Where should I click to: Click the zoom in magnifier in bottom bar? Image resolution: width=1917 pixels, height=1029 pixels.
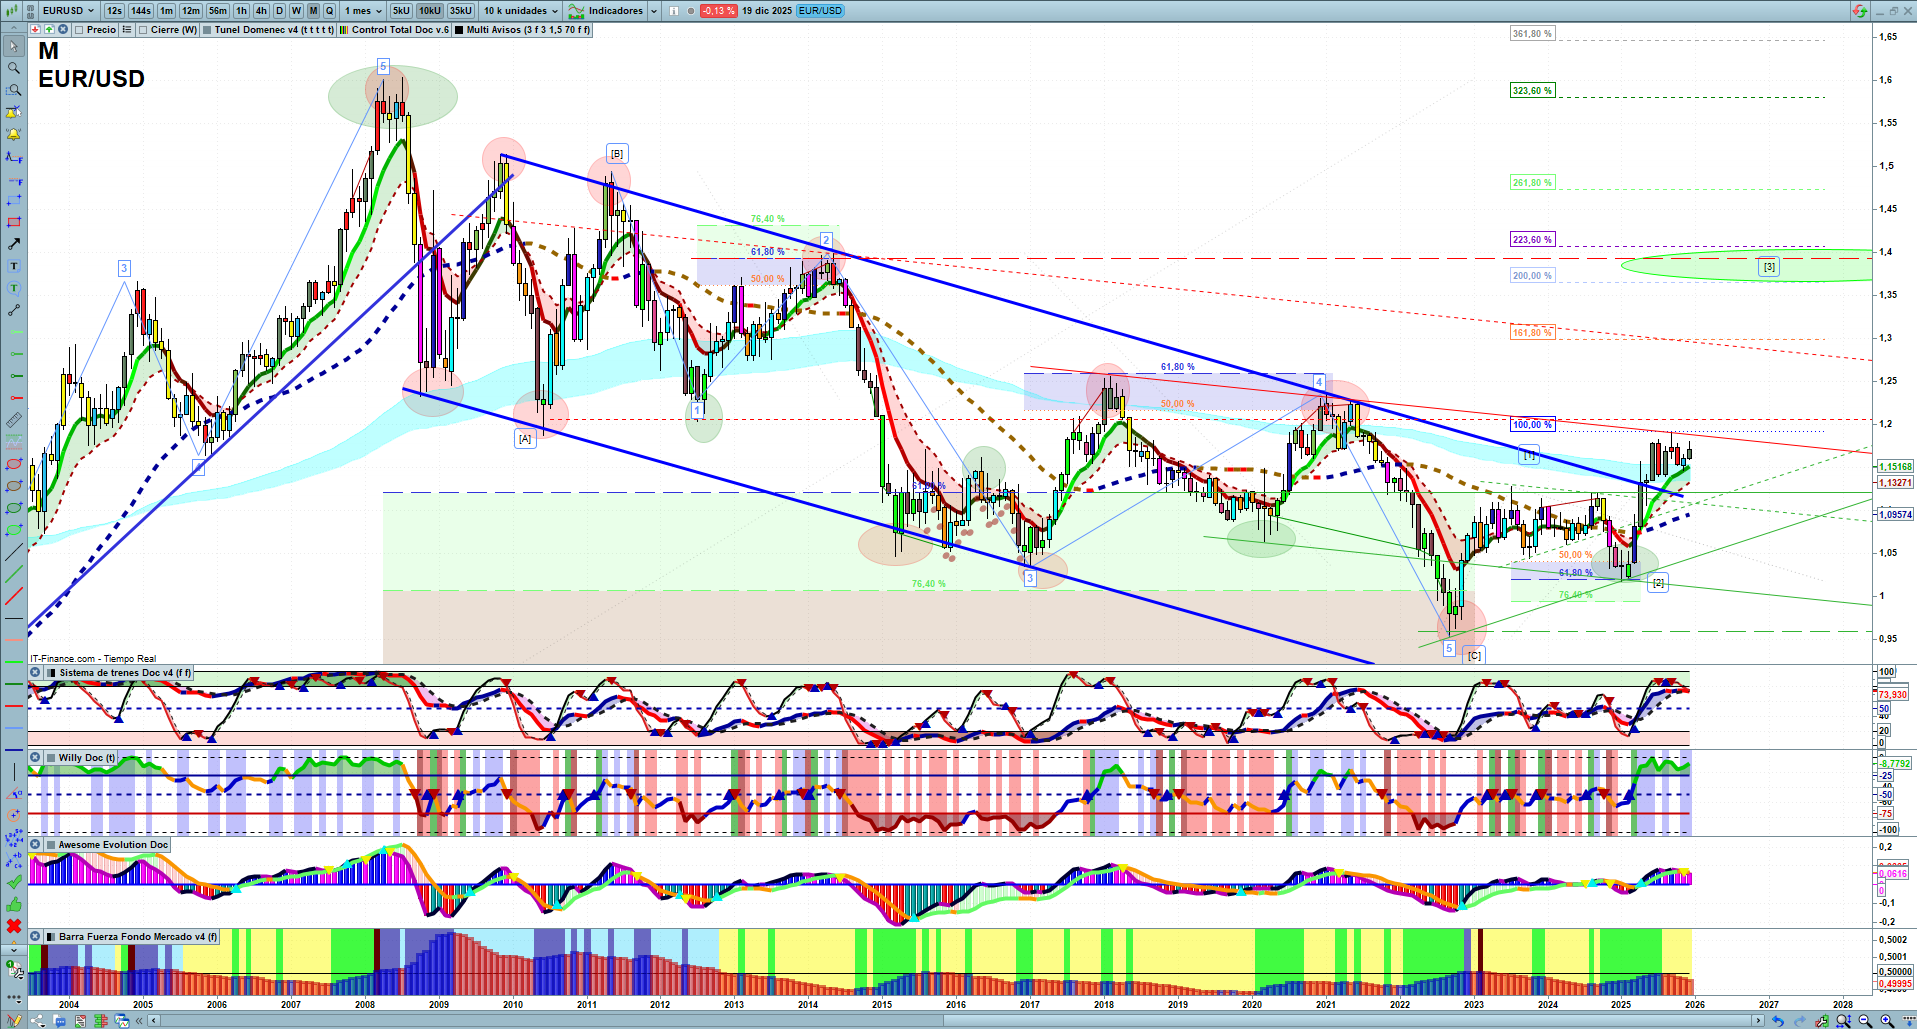coord(1887,1021)
